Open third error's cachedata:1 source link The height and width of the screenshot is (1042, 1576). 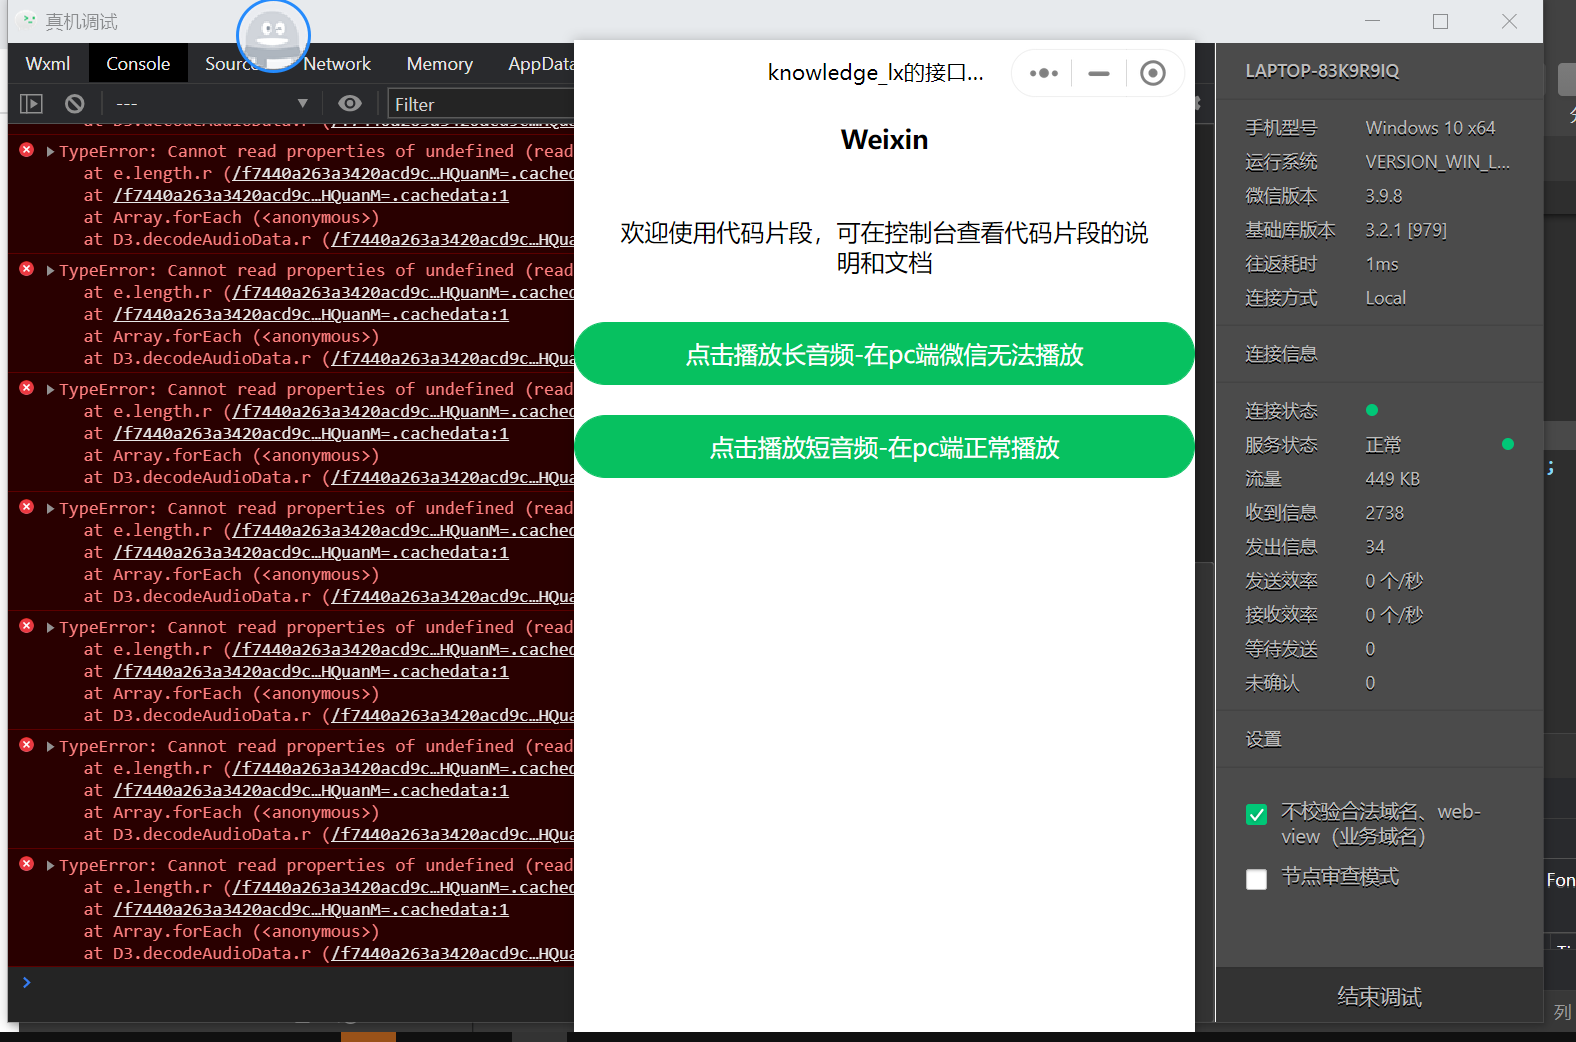[x=311, y=434]
